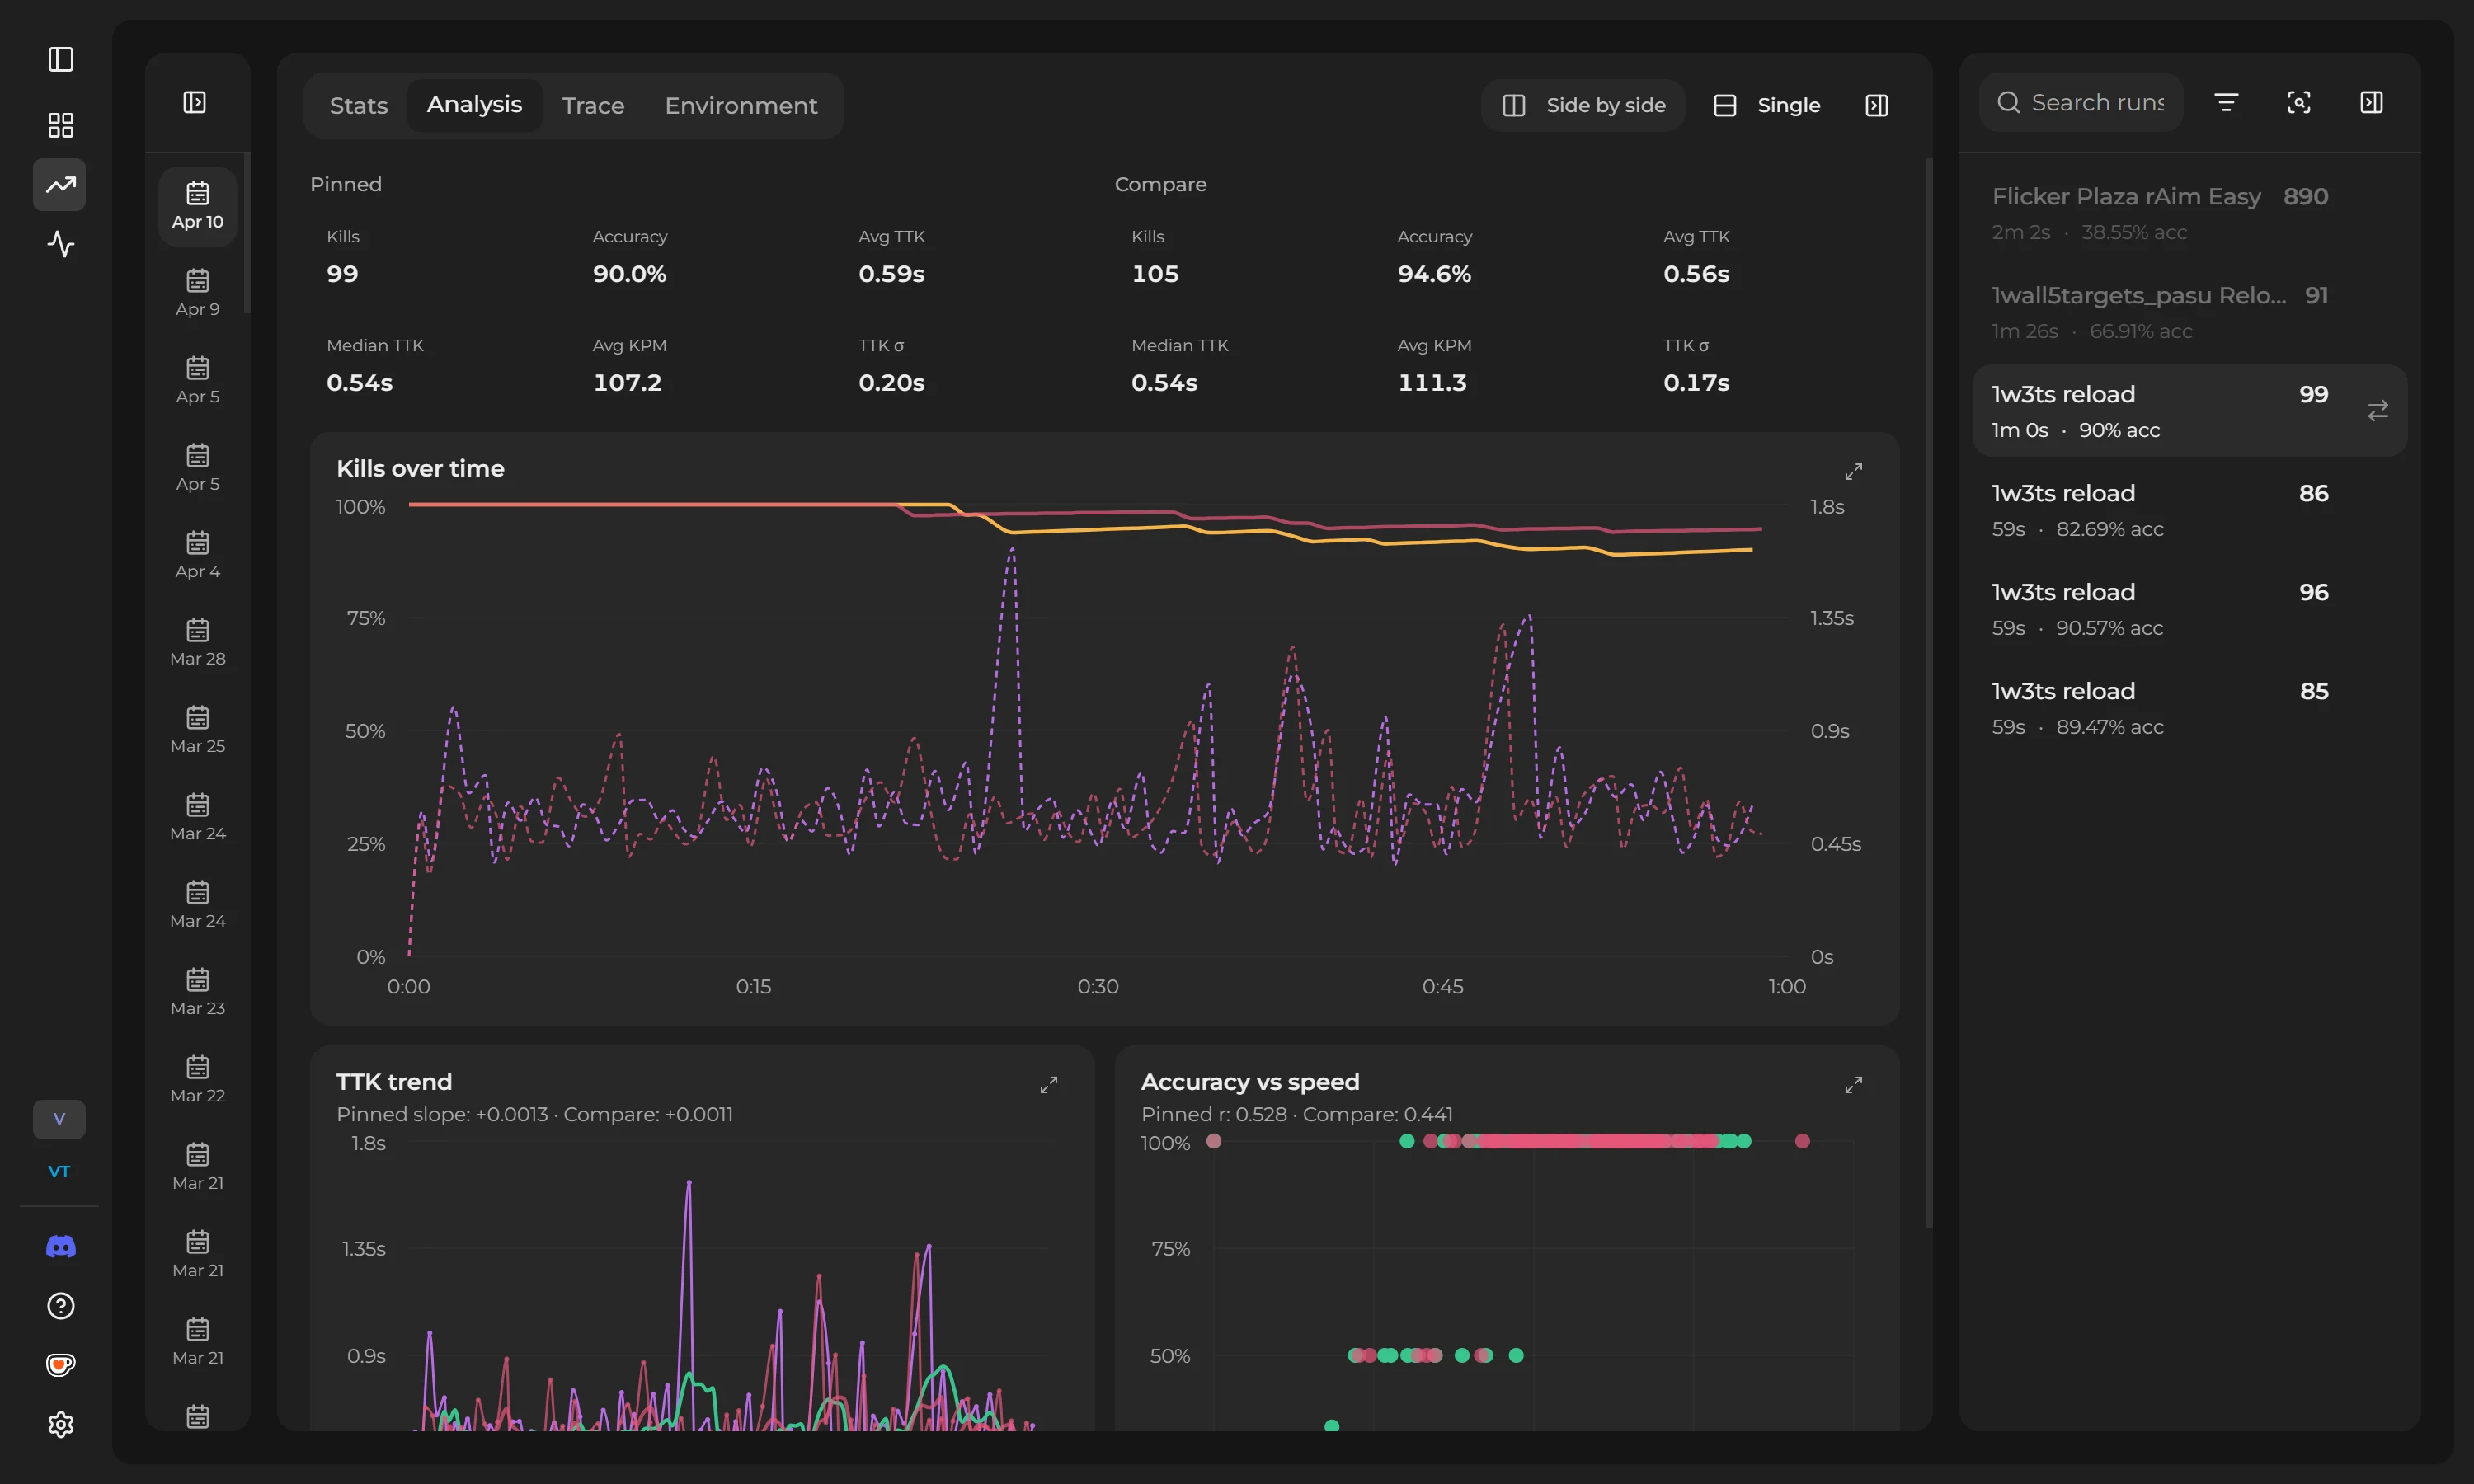Click the dates list scrollbar
The width and height of the screenshot is (2474, 1484).
[246, 233]
